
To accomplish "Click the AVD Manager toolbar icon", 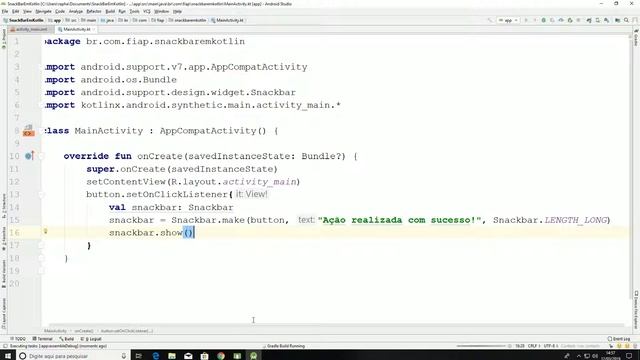I will [x=598, y=20].
